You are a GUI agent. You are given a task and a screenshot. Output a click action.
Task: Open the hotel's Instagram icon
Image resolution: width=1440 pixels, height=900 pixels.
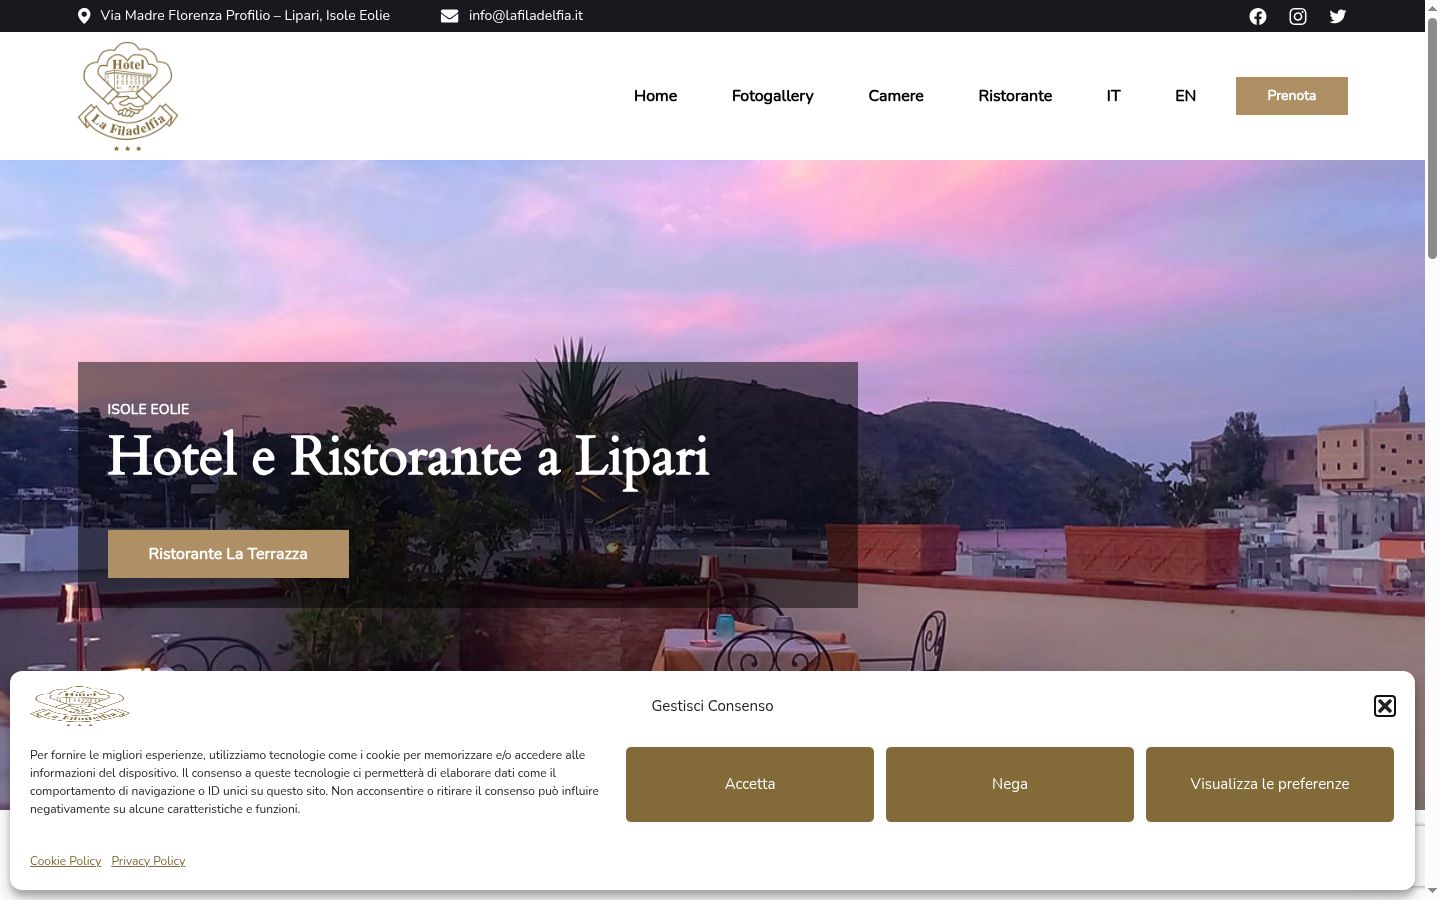coord(1298,16)
